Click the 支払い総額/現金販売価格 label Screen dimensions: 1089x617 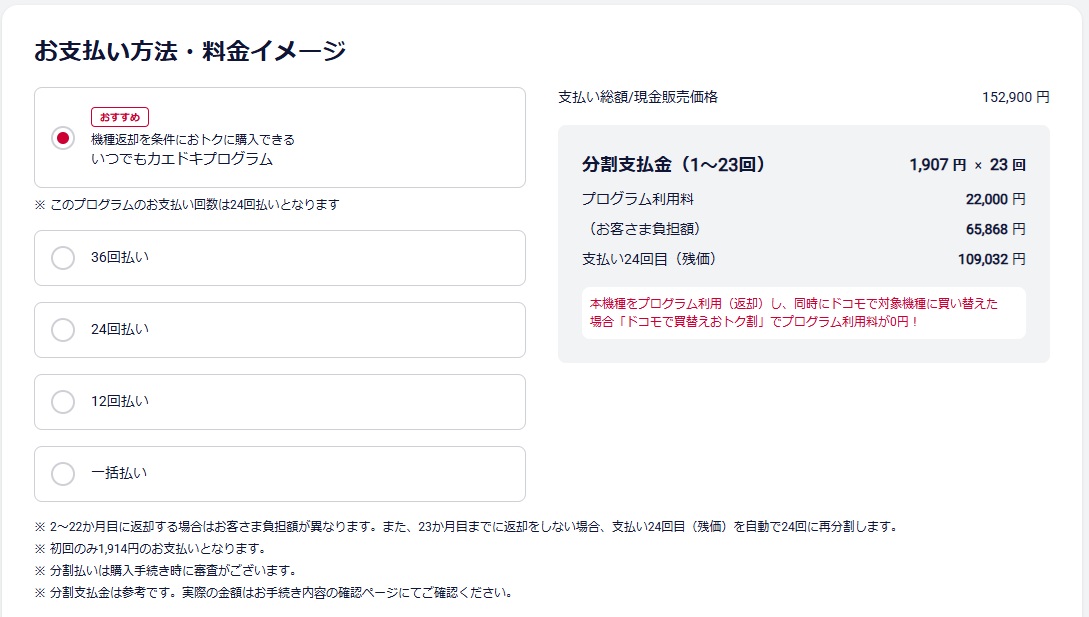click(x=638, y=97)
